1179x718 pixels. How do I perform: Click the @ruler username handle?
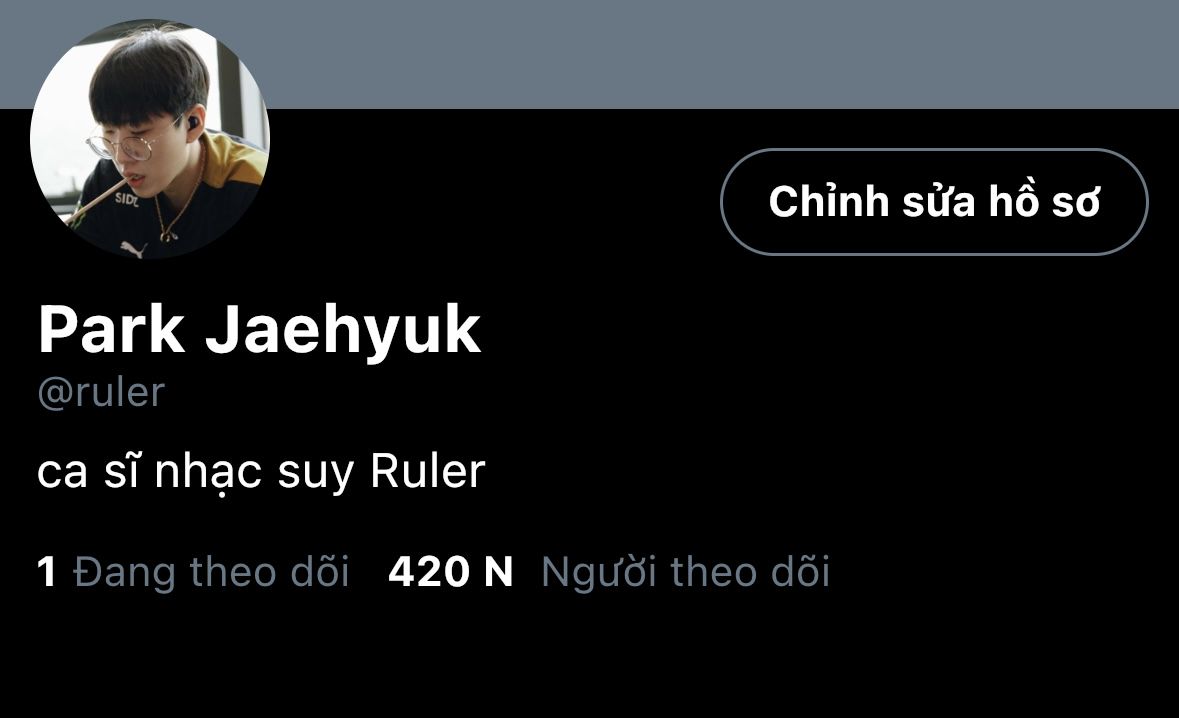point(101,392)
